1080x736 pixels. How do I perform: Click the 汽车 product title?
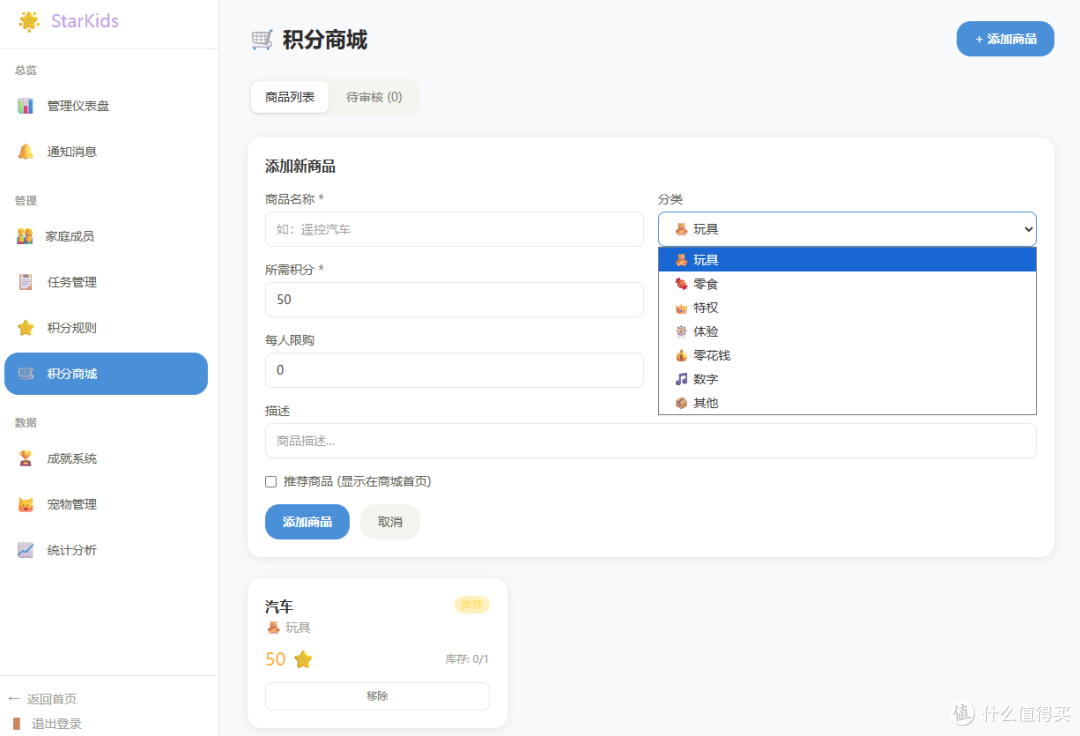click(279, 607)
